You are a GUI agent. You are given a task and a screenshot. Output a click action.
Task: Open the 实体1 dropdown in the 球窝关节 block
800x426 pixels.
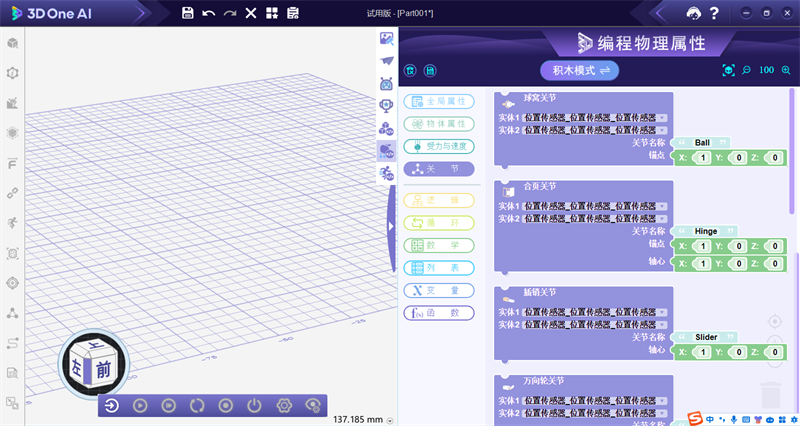point(661,117)
